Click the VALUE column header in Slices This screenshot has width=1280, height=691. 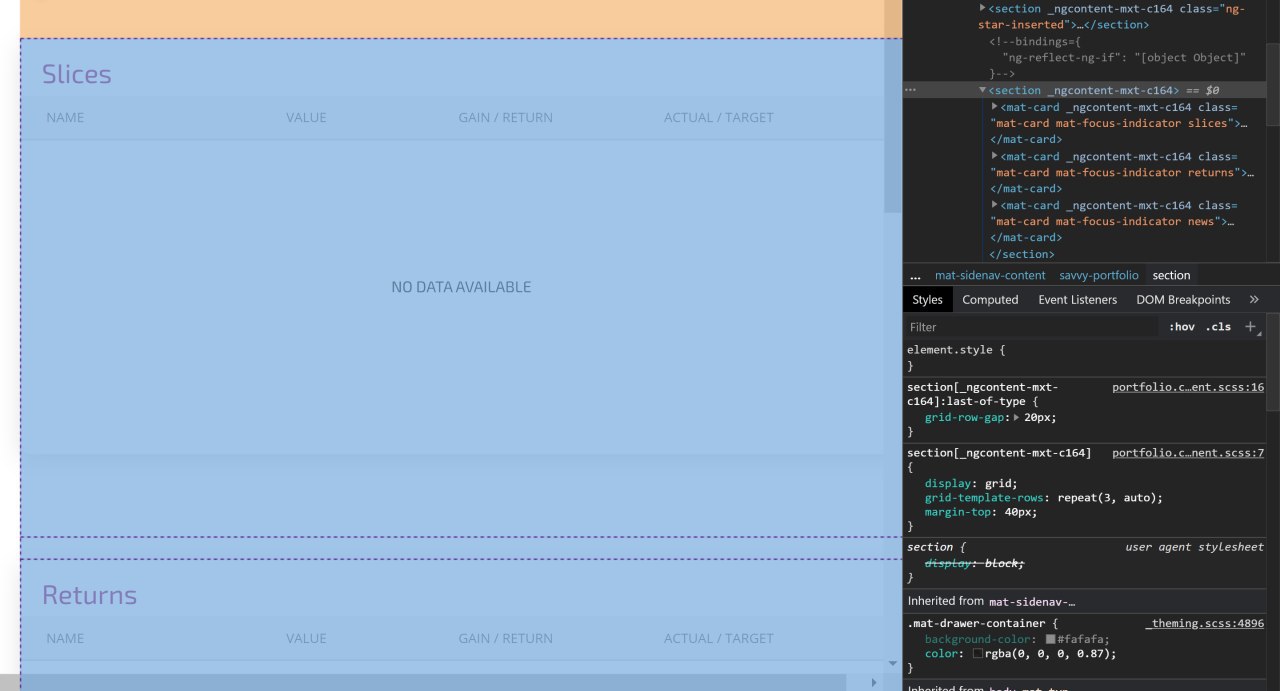(x=306, y=117)
